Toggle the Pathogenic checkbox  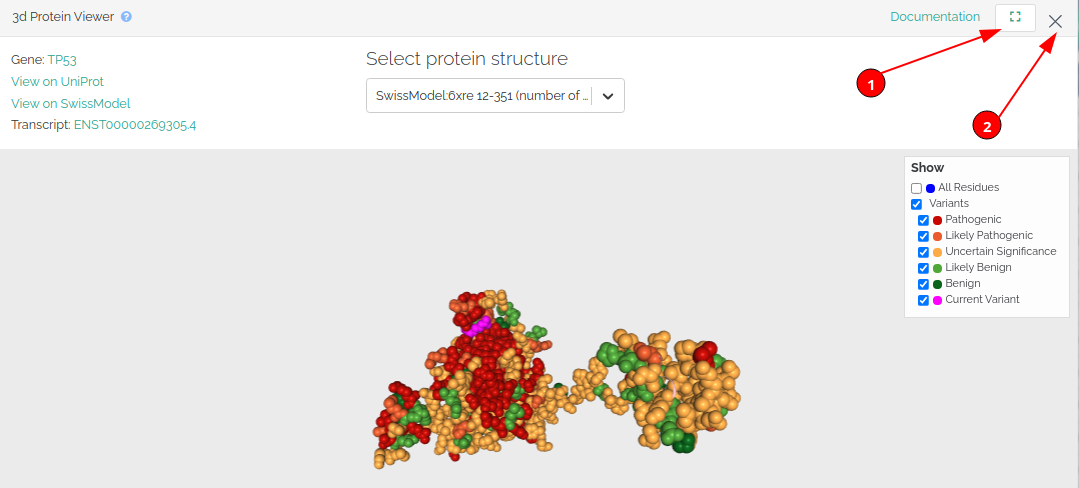pos(923,220)
